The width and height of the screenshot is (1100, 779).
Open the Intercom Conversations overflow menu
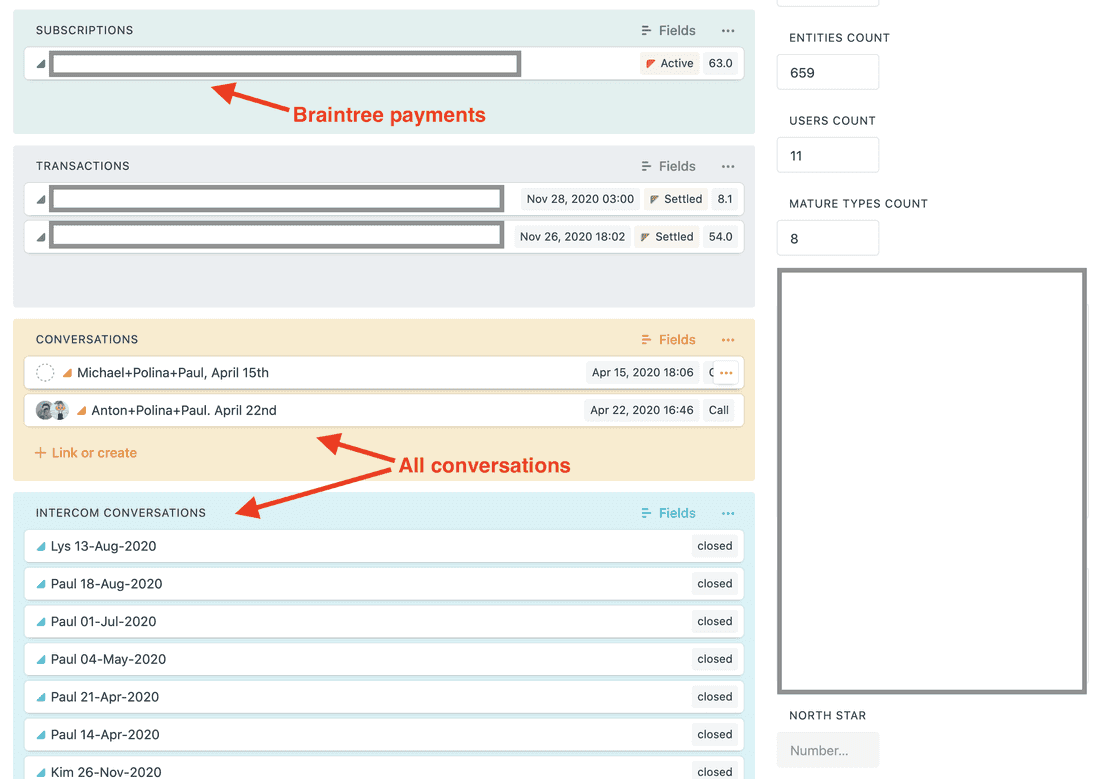point(728,513)
